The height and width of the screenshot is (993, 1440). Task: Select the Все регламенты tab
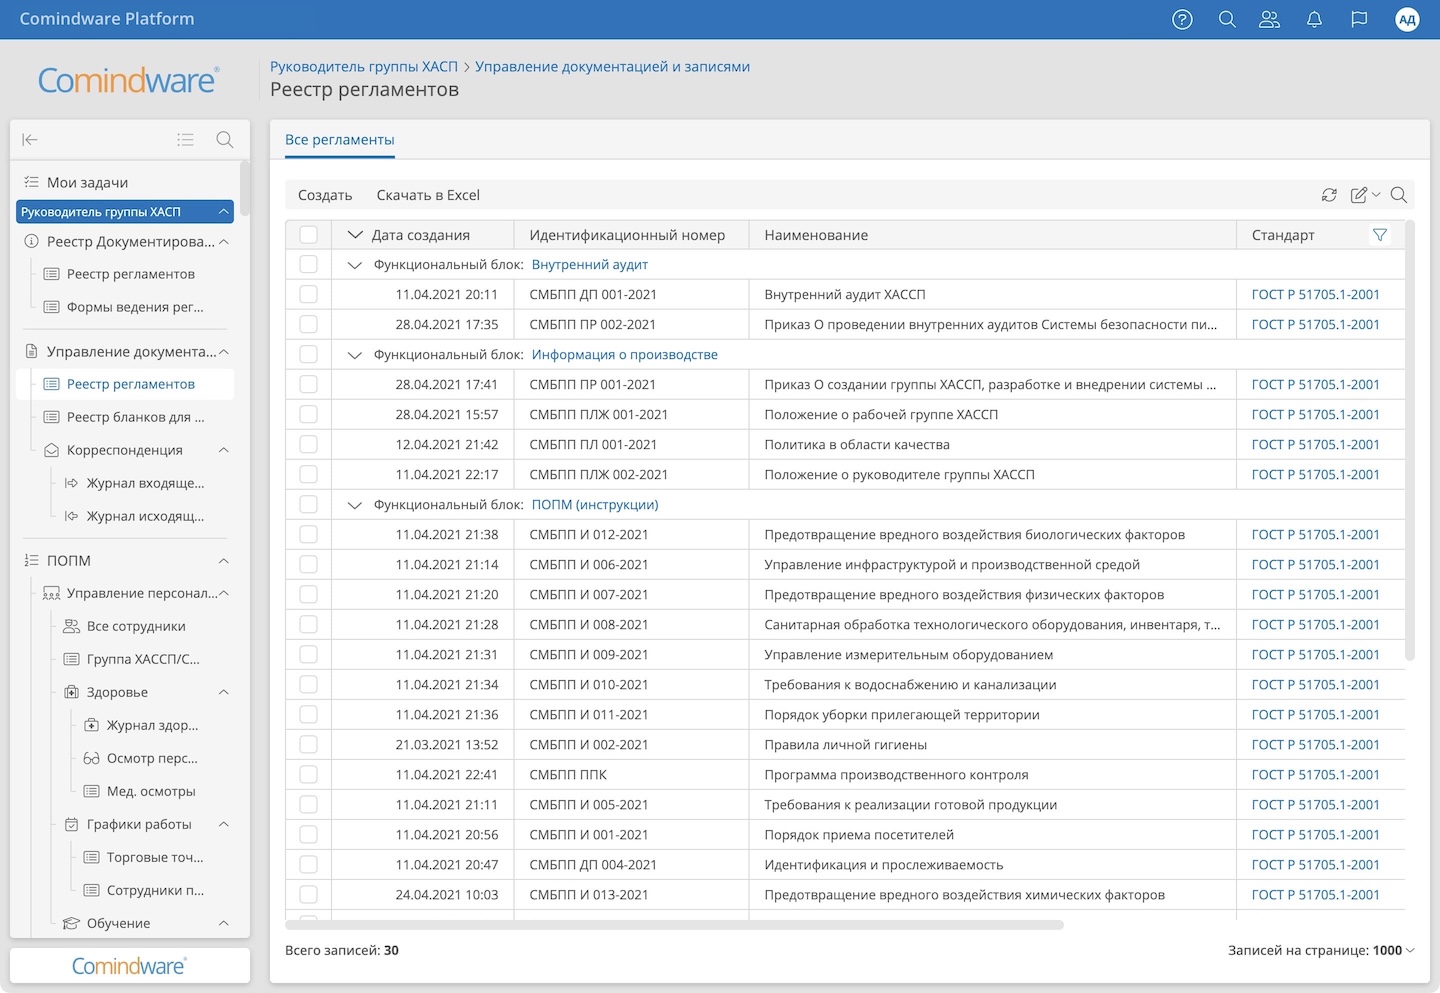click(339, 140)
